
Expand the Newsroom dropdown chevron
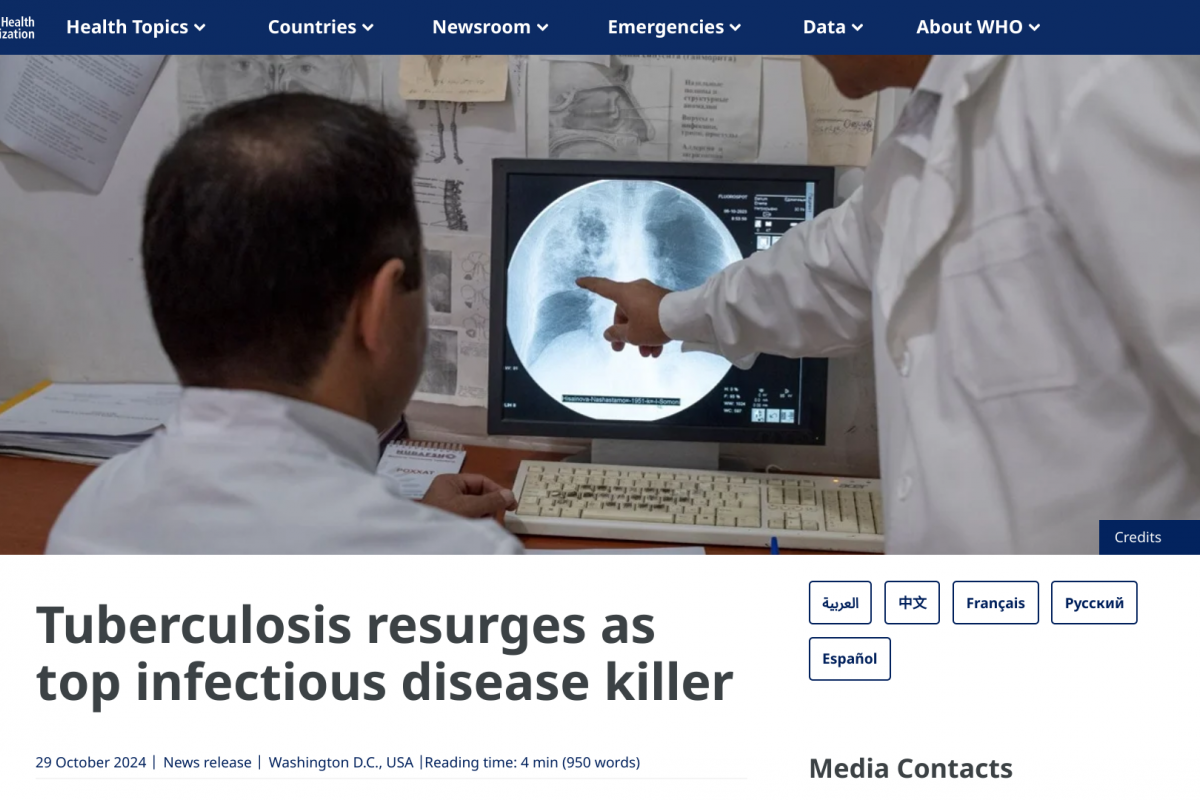[x=543, y=28]
